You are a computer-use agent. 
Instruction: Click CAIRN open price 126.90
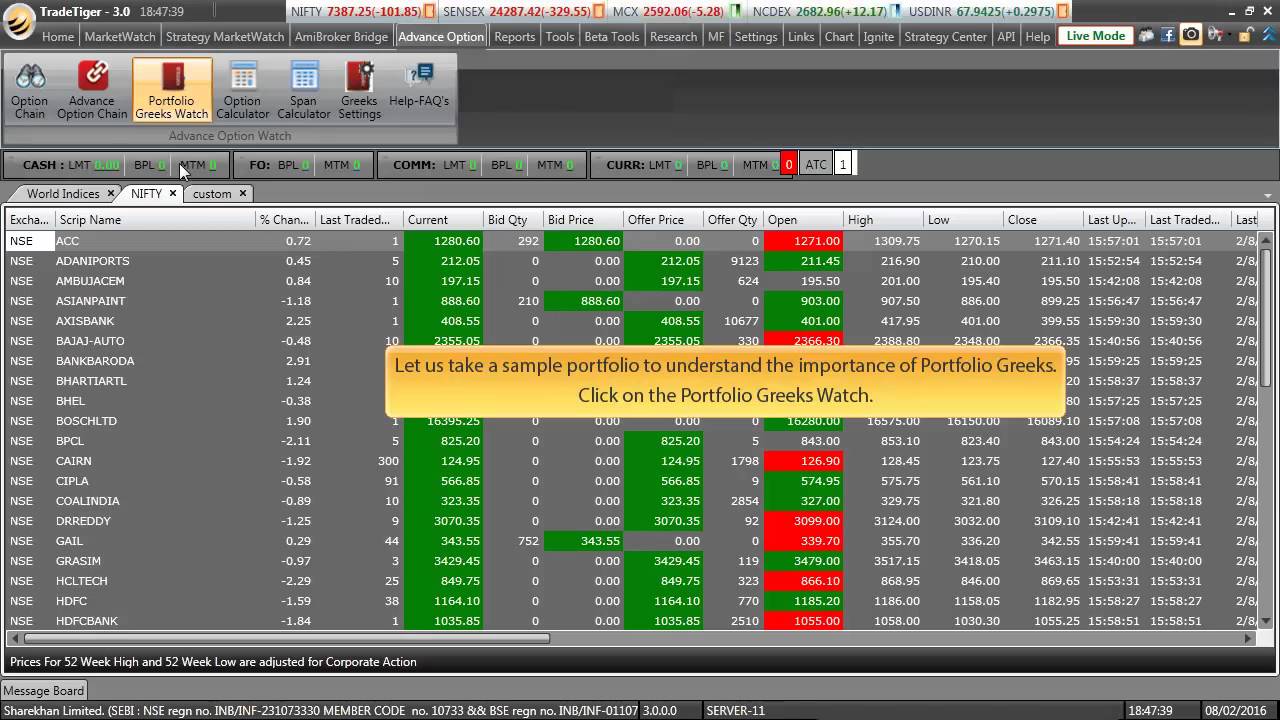pos(803,461)
